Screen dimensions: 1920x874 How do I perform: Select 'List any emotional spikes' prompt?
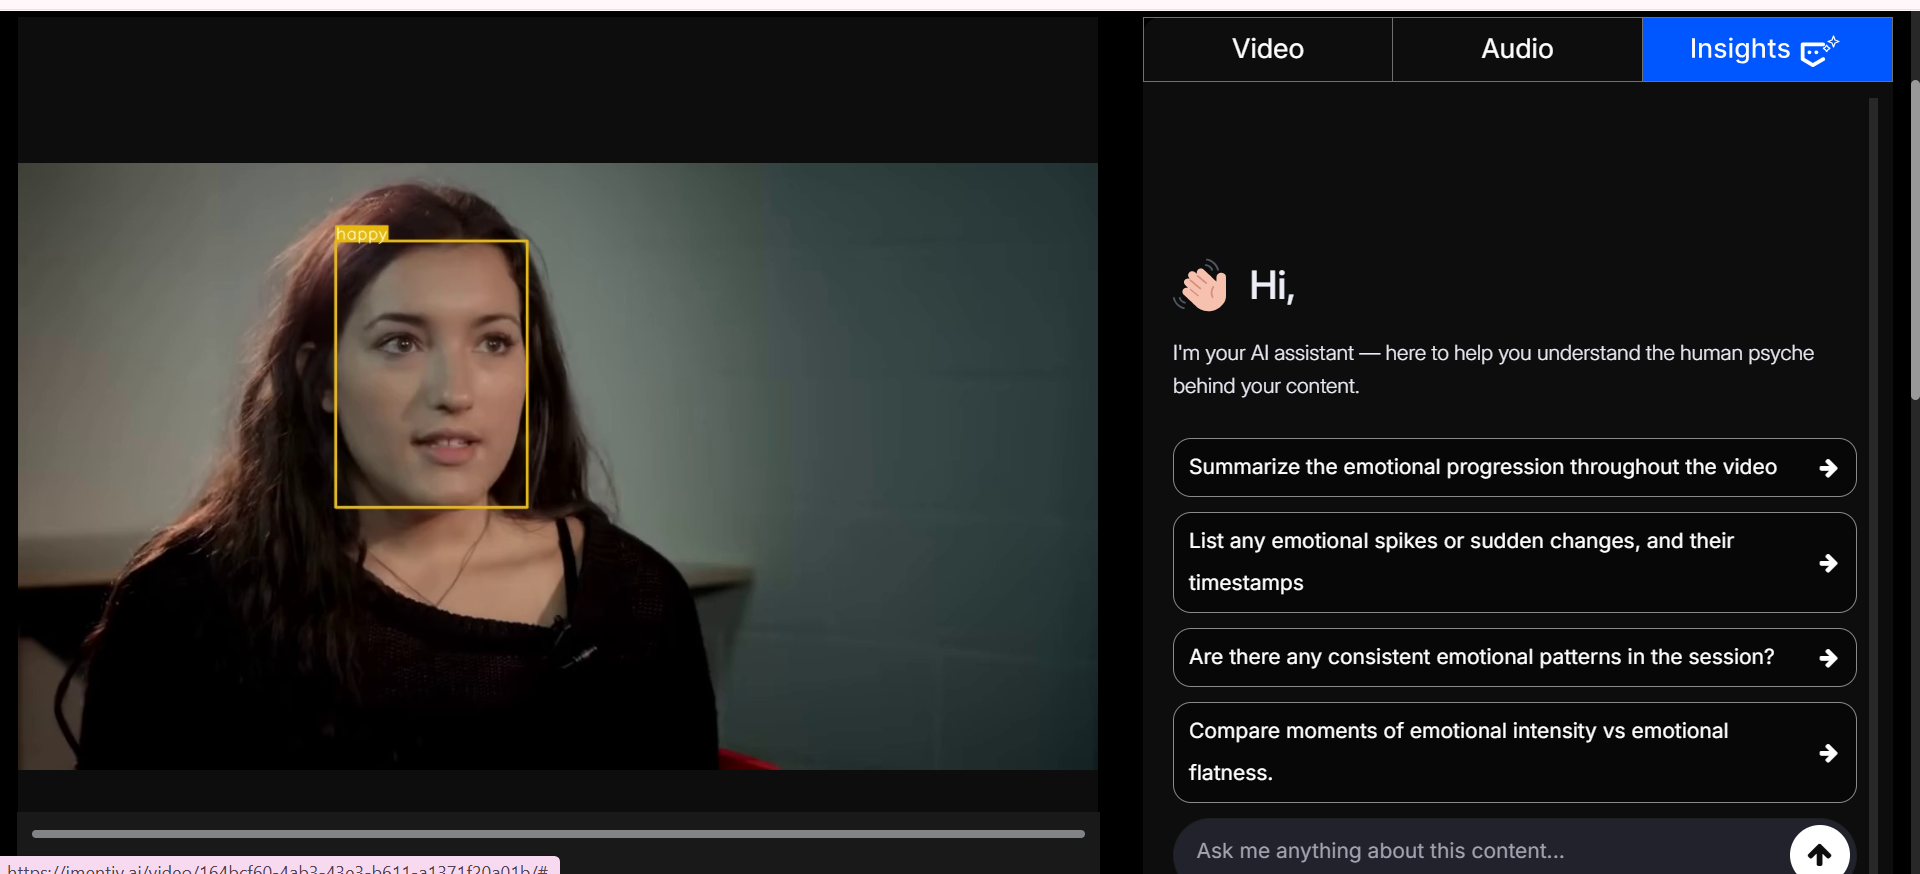pyautogui.click(x=1514, y=562)
